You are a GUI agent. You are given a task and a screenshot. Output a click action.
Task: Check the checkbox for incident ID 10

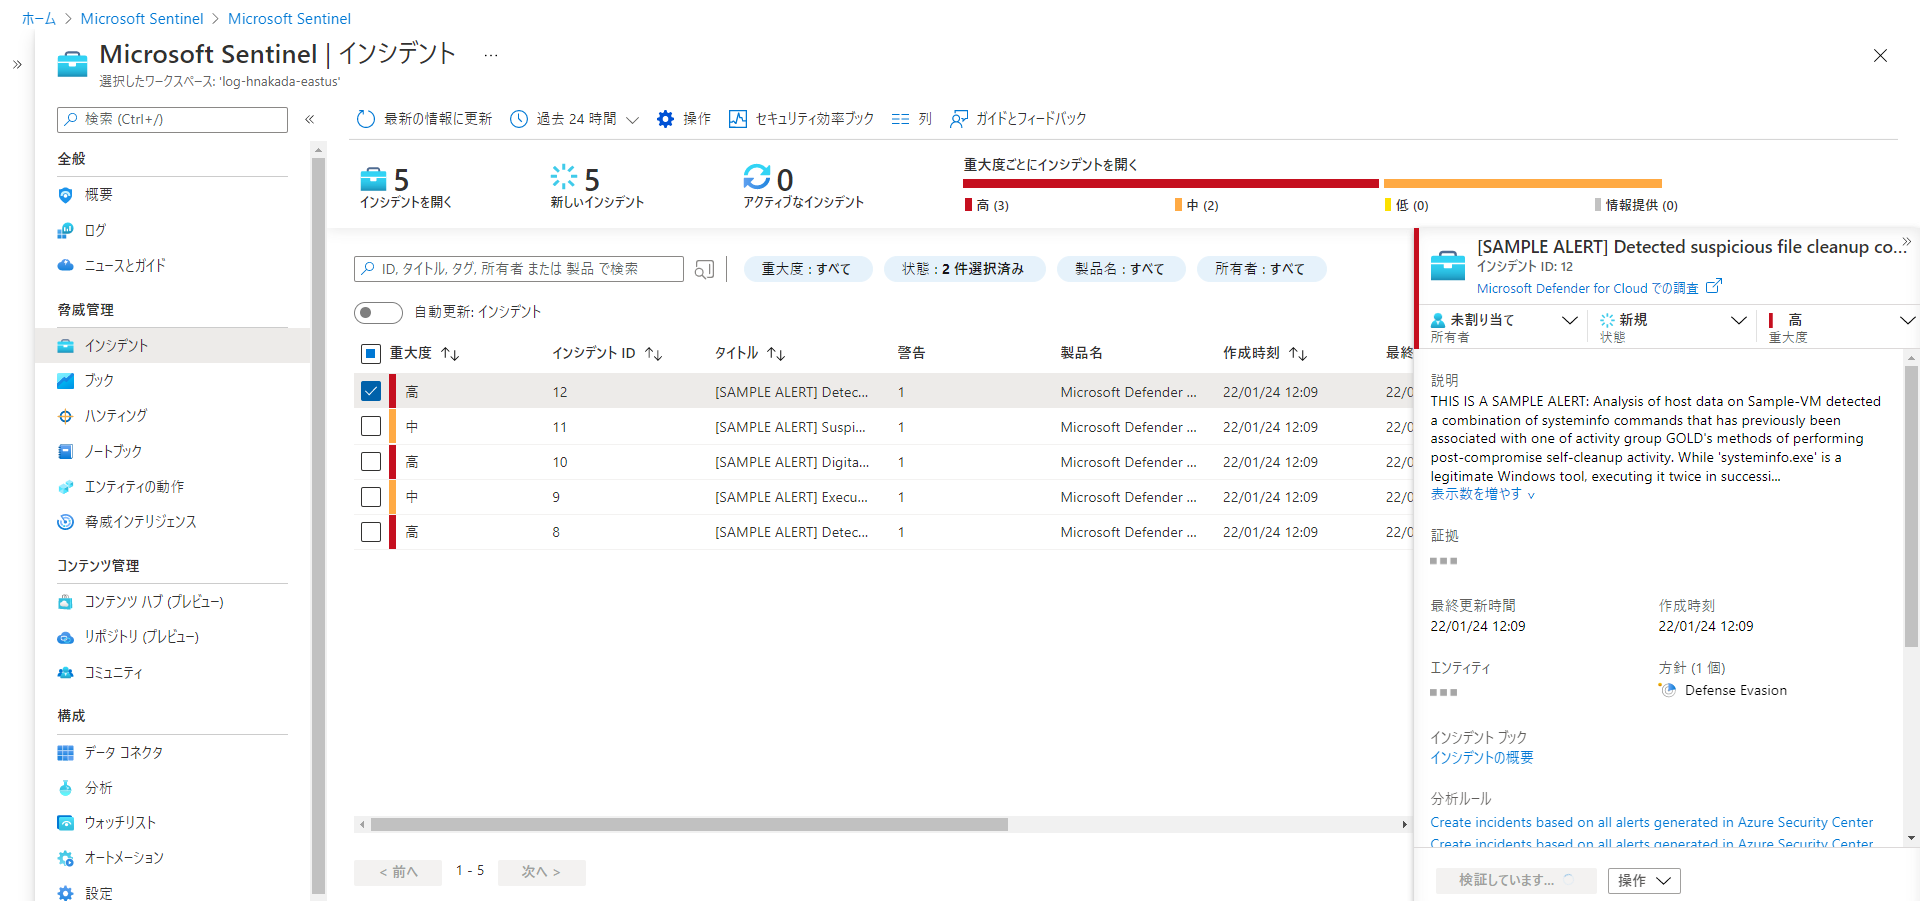371,461
